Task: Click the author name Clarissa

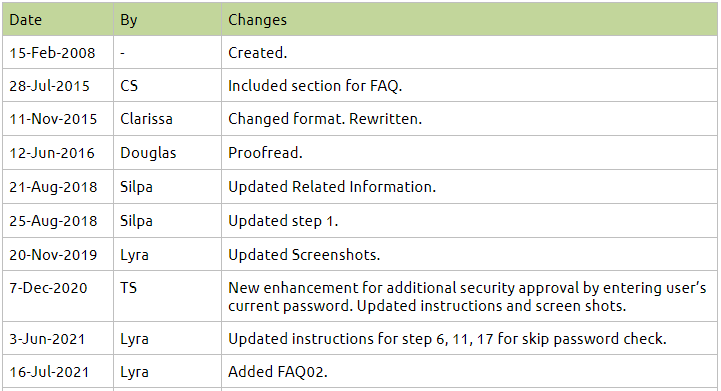Action: tap(146, 119)
